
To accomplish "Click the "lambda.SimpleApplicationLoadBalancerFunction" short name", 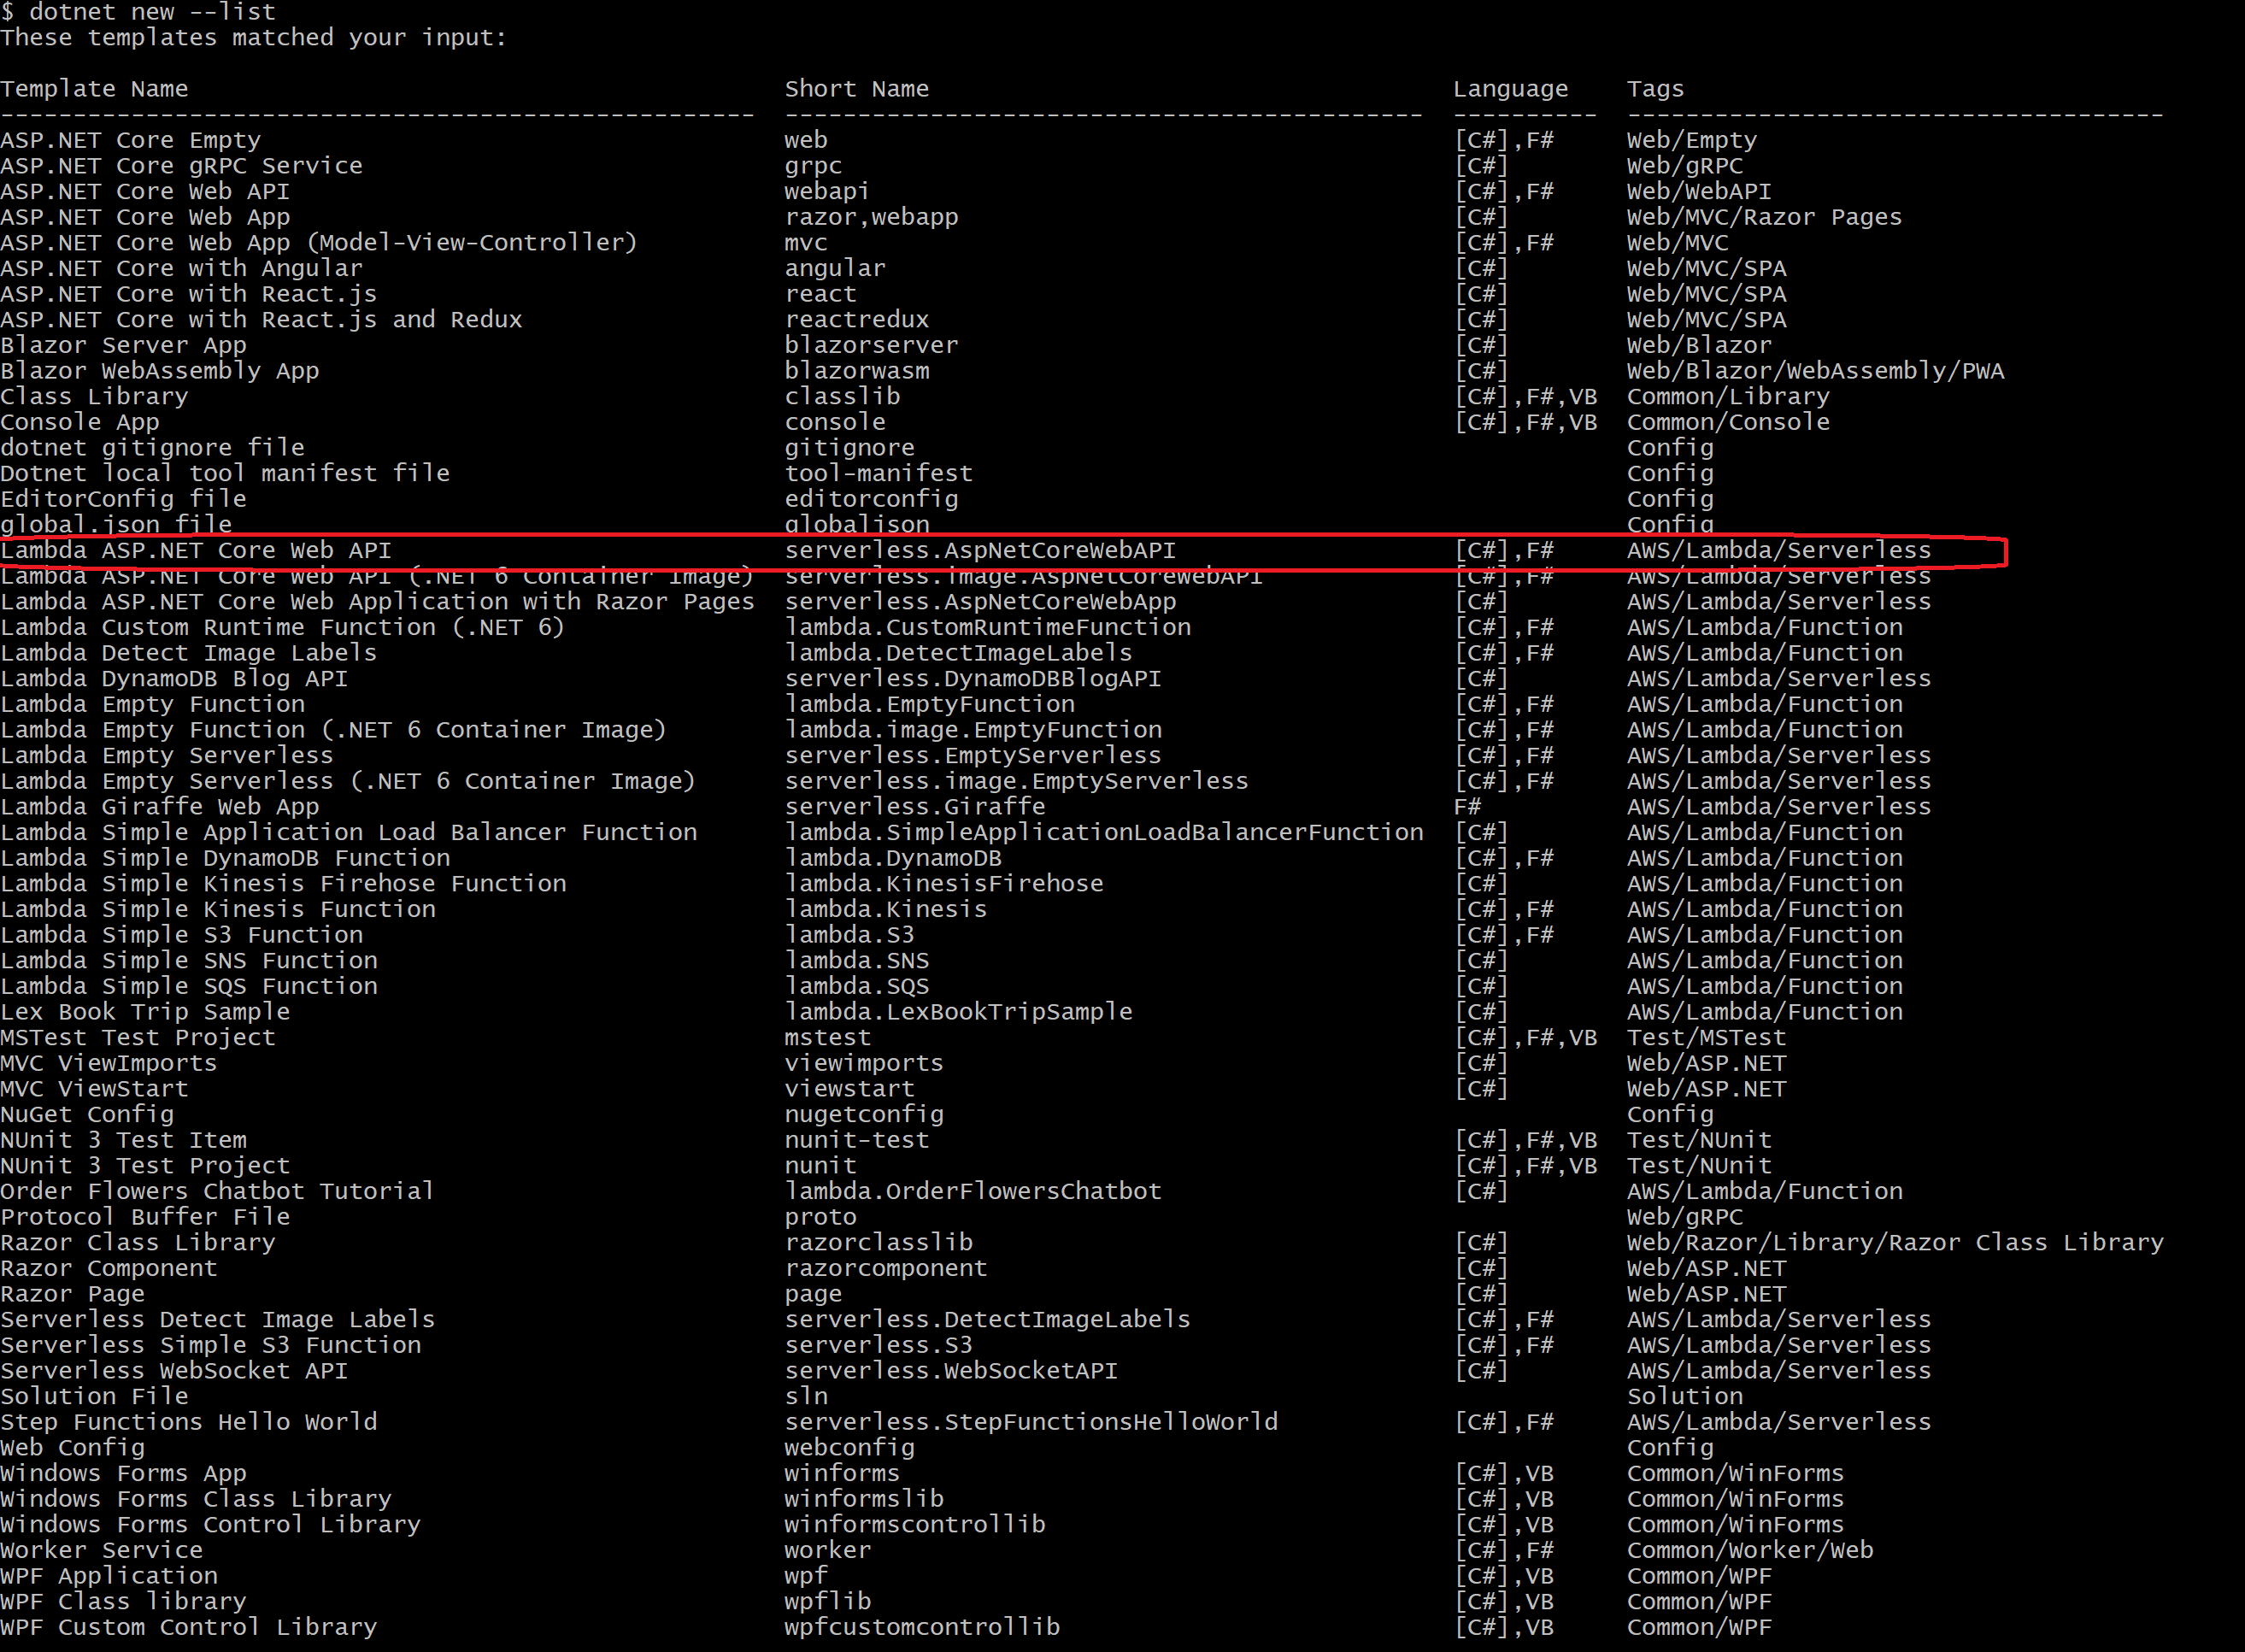I will 1103,833.
